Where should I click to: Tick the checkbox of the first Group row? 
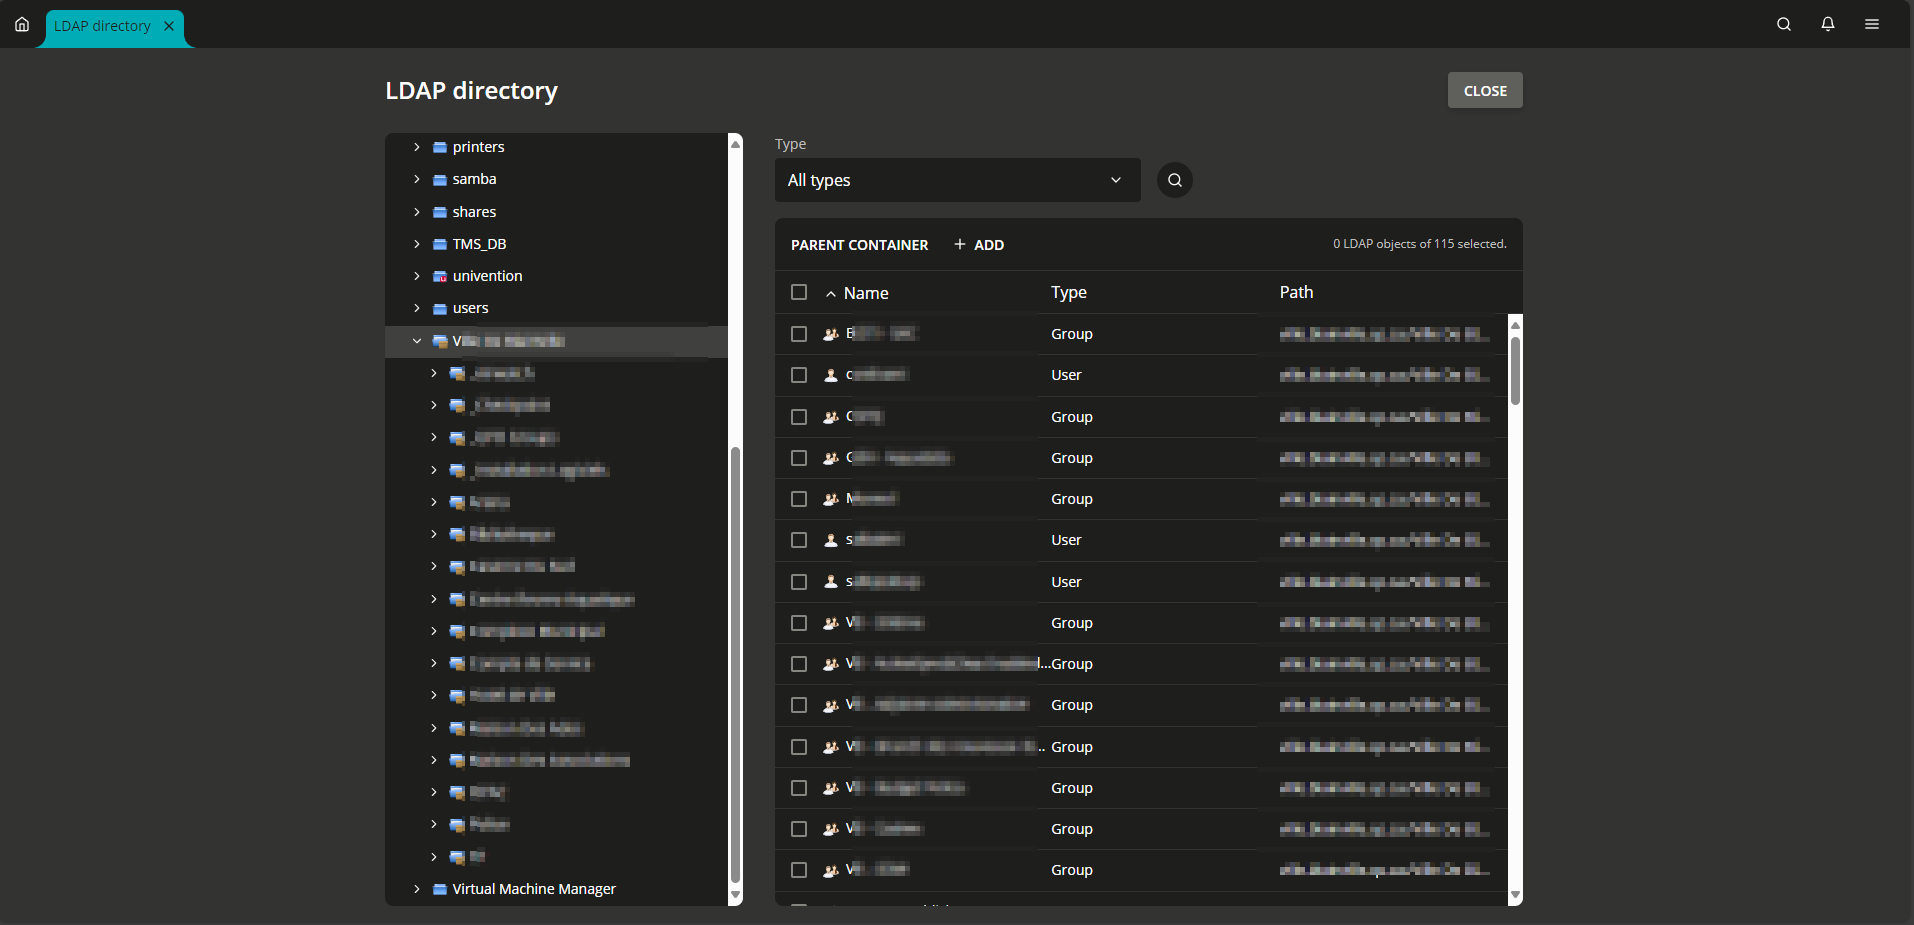click(x=799, y=334)
